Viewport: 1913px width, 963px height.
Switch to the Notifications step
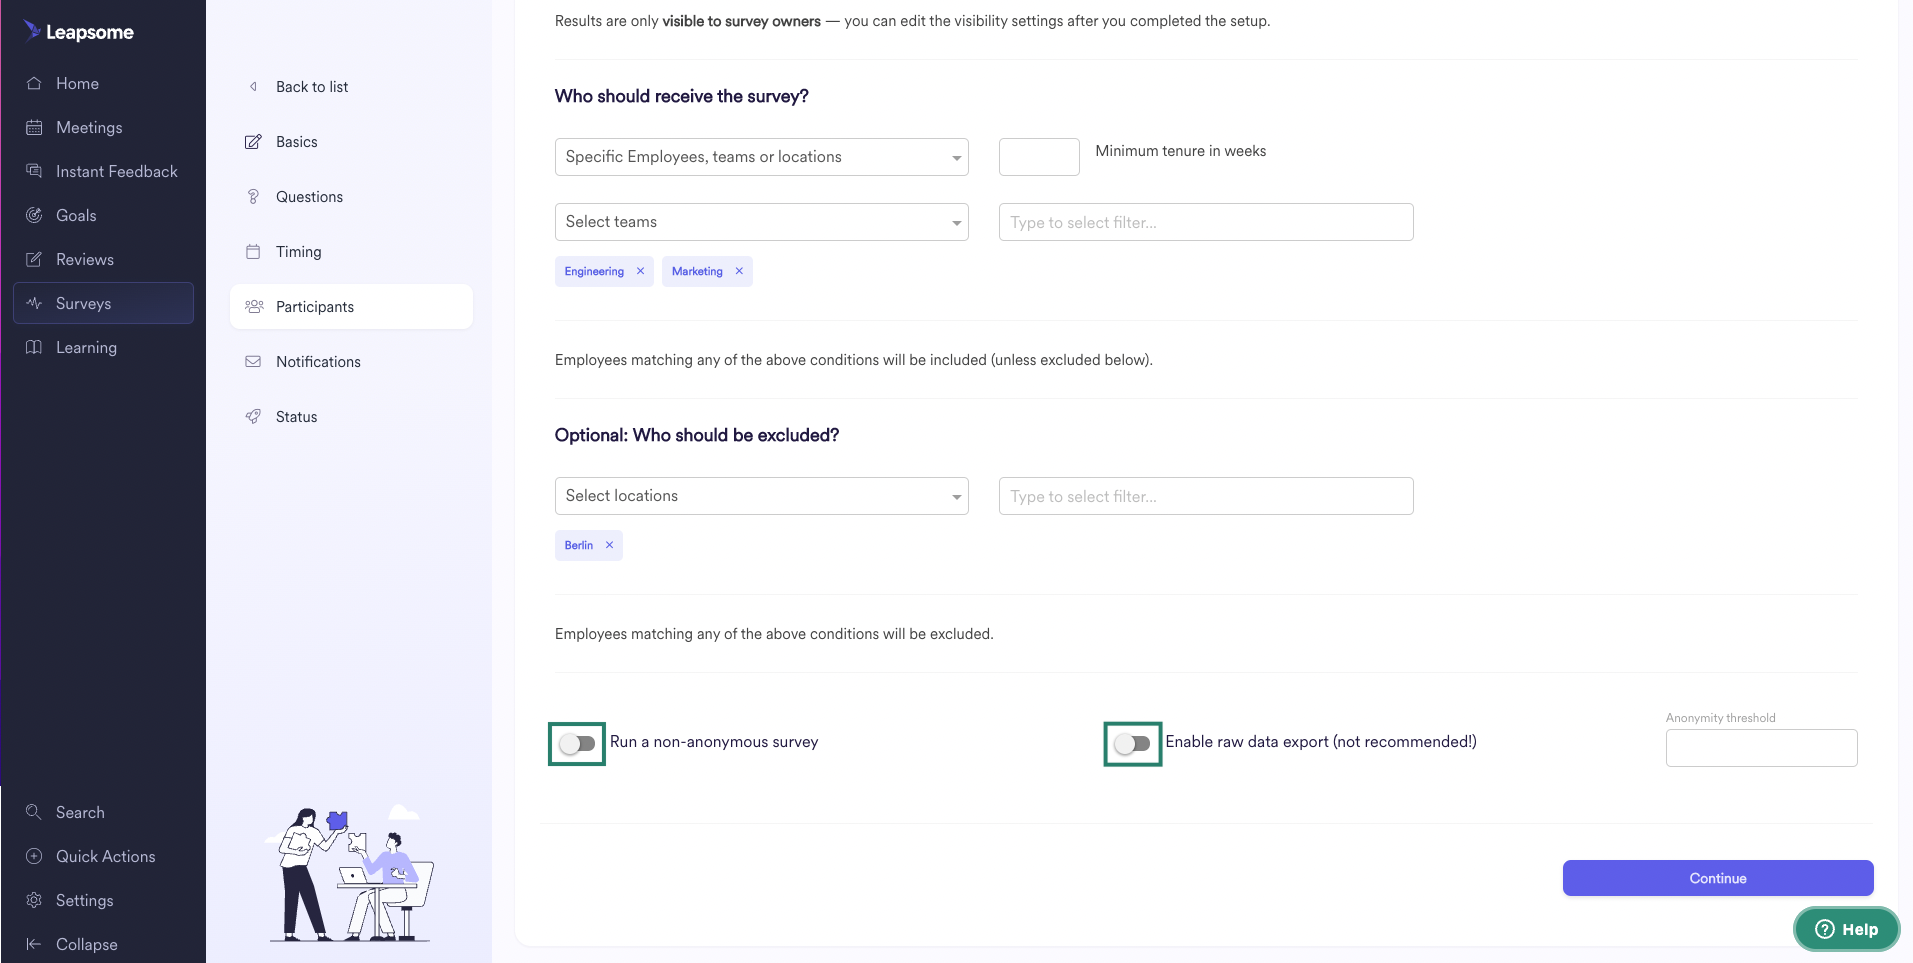point(318,362)
